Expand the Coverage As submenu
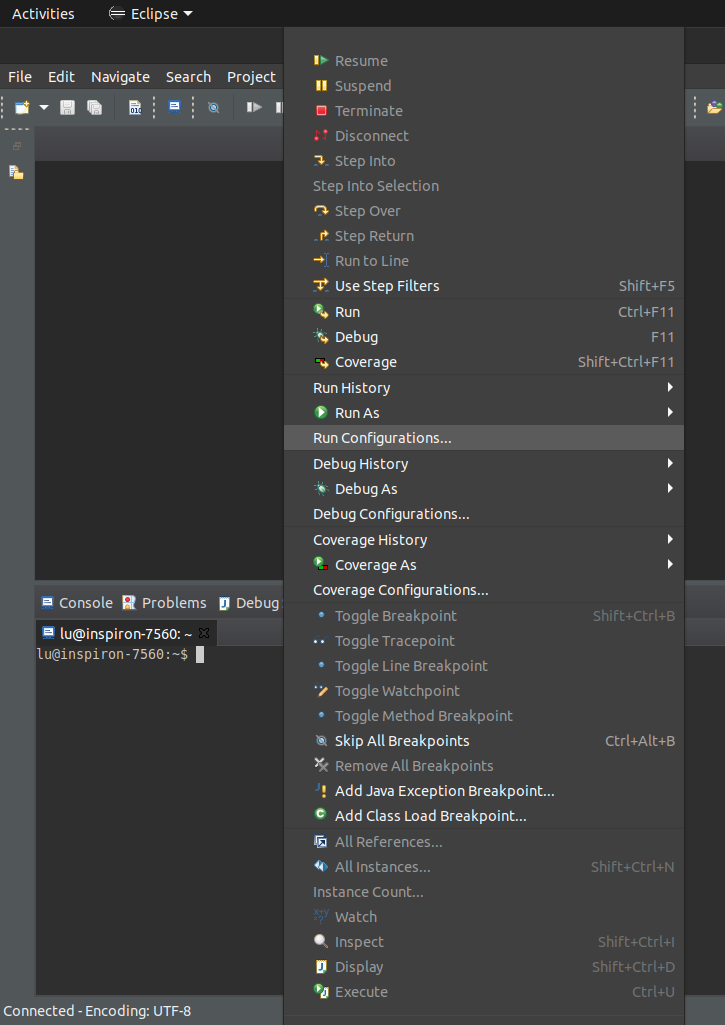 pyautogui.click(x=484, y=565)
